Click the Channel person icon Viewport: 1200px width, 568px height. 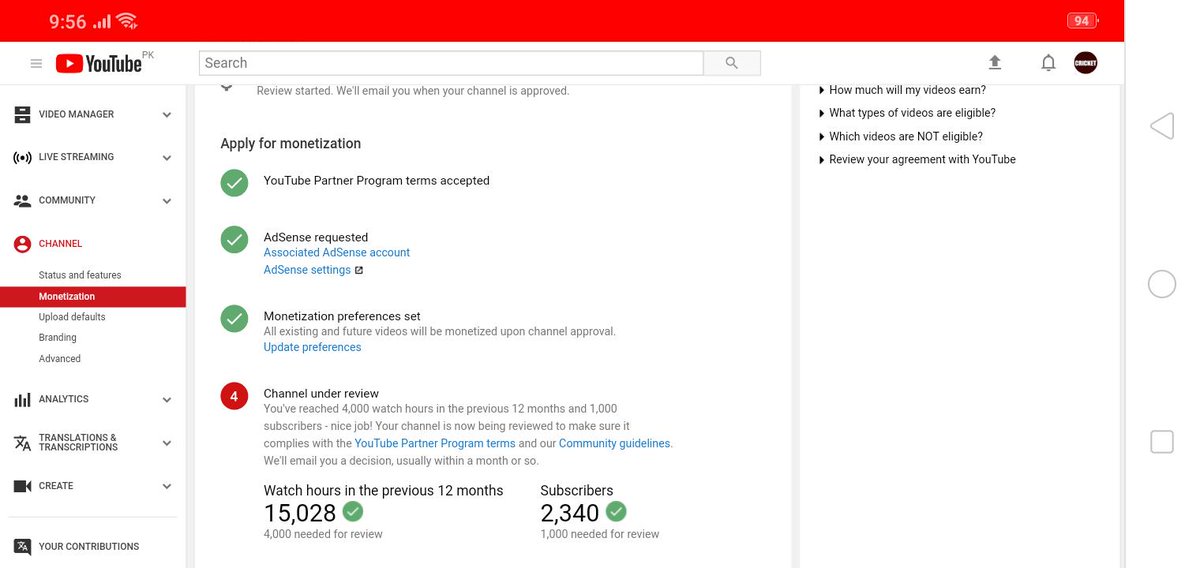(22, 244)
